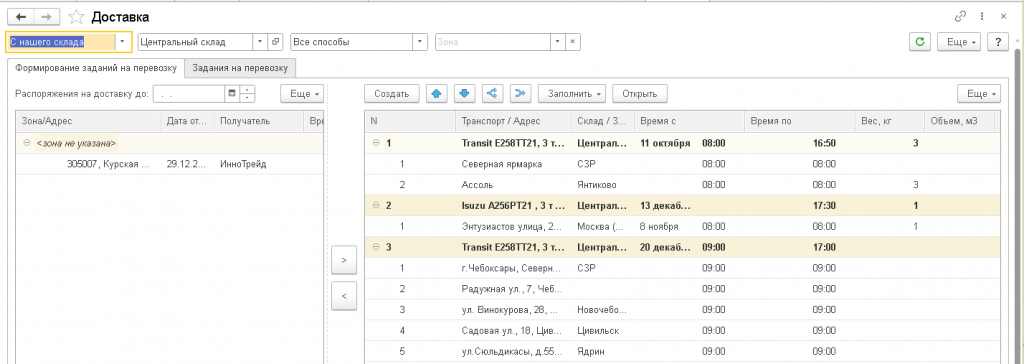This screenshot has width=1024, height=364.
Task: Click the 16:50 time cell
Action: point(824,143)
